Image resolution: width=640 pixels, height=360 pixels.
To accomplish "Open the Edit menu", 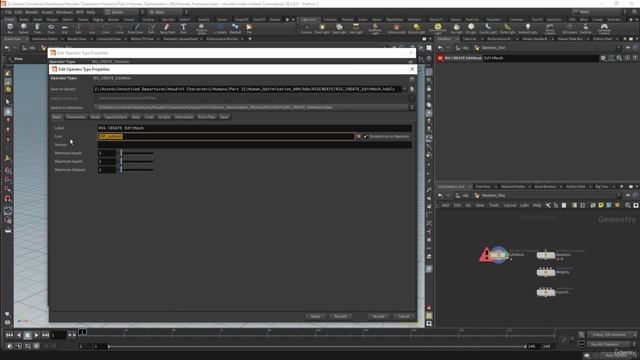I will pos(18,12).
